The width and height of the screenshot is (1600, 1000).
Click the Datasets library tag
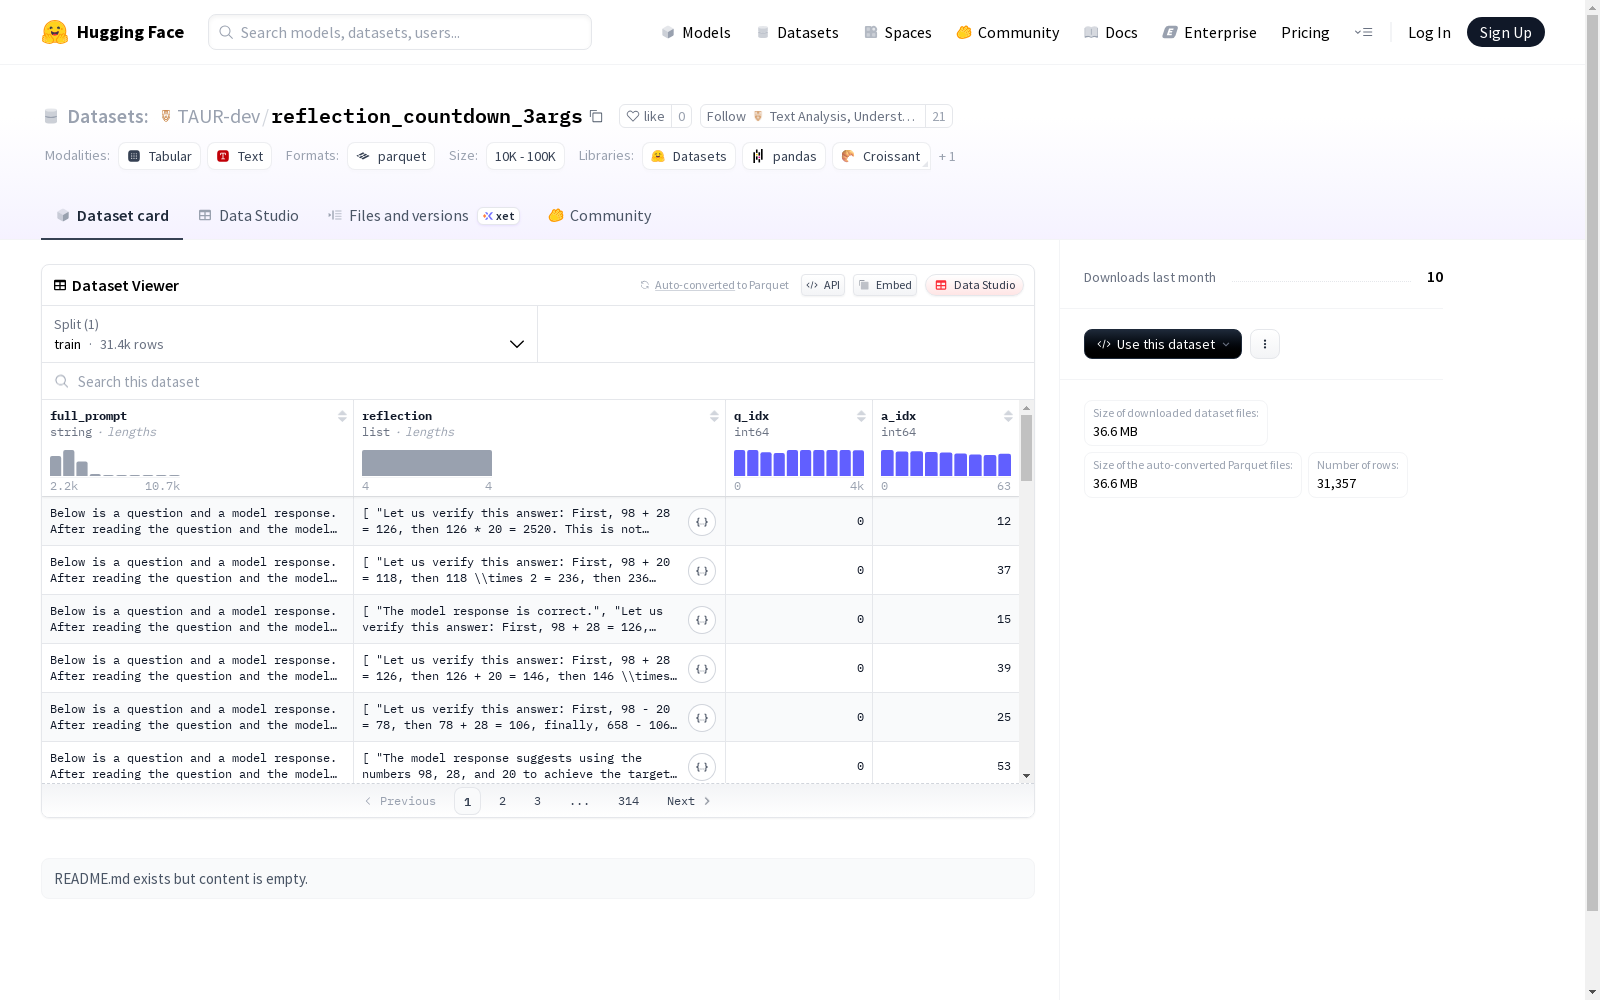[689, 156]
